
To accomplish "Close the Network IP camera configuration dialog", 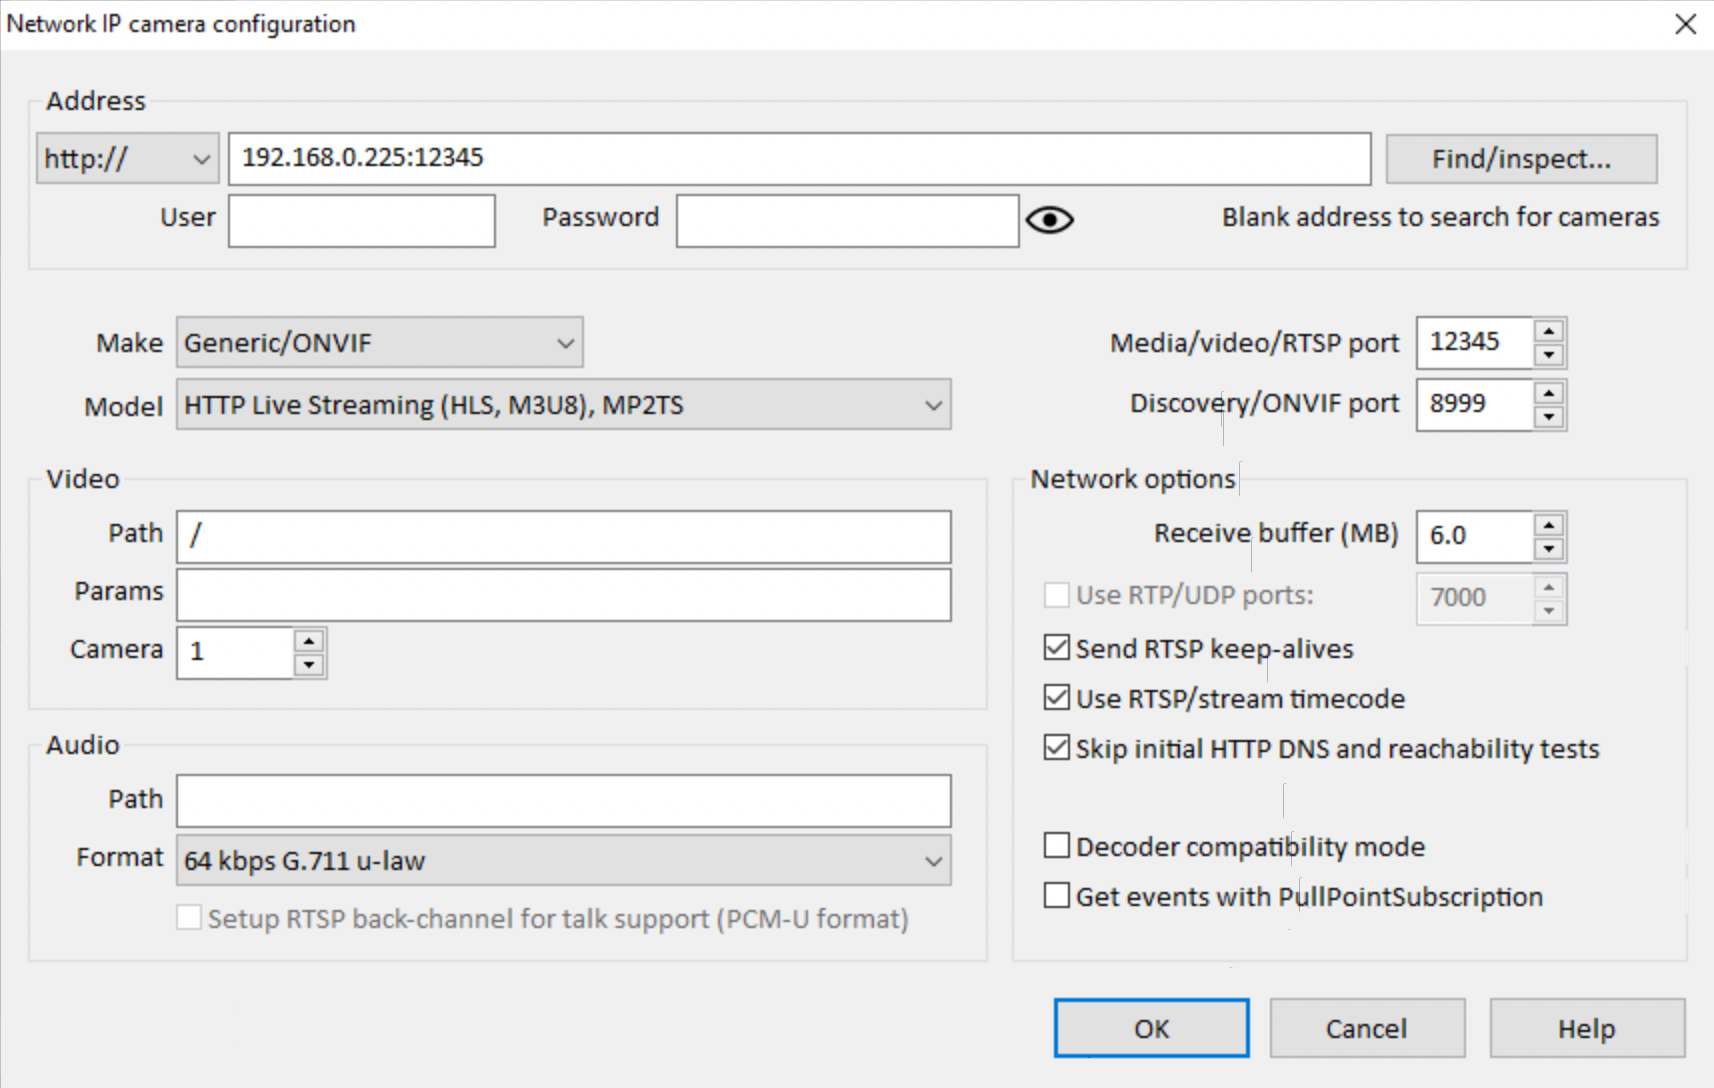I will (1686, 24).
